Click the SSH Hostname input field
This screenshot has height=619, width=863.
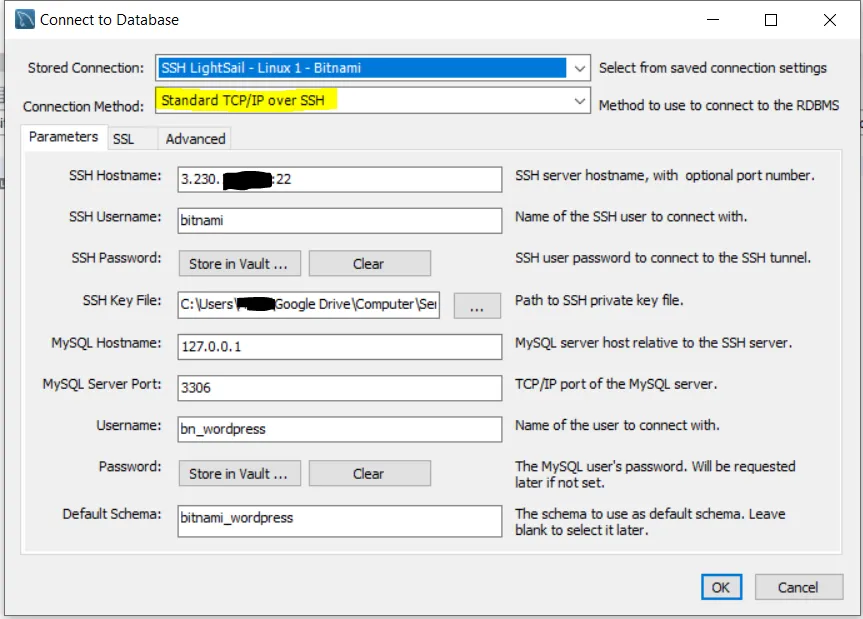tap(340, 179)
